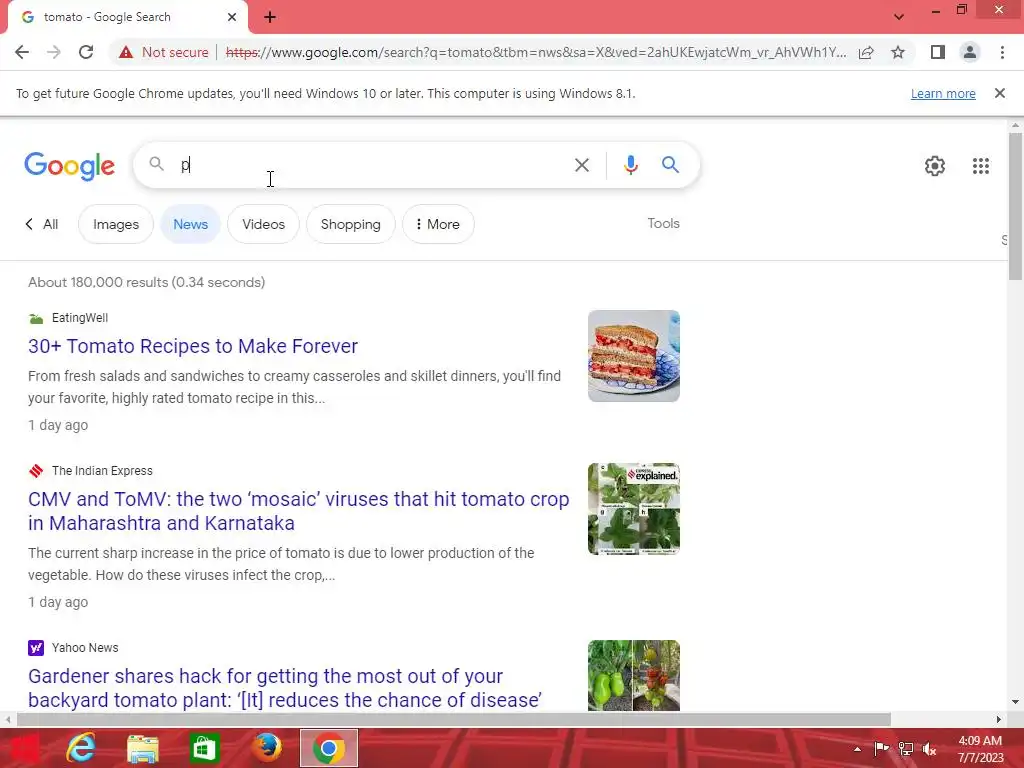Click the scroll right arrow
This screenshot has width=1024, height=768.
[x=999, y=719]
